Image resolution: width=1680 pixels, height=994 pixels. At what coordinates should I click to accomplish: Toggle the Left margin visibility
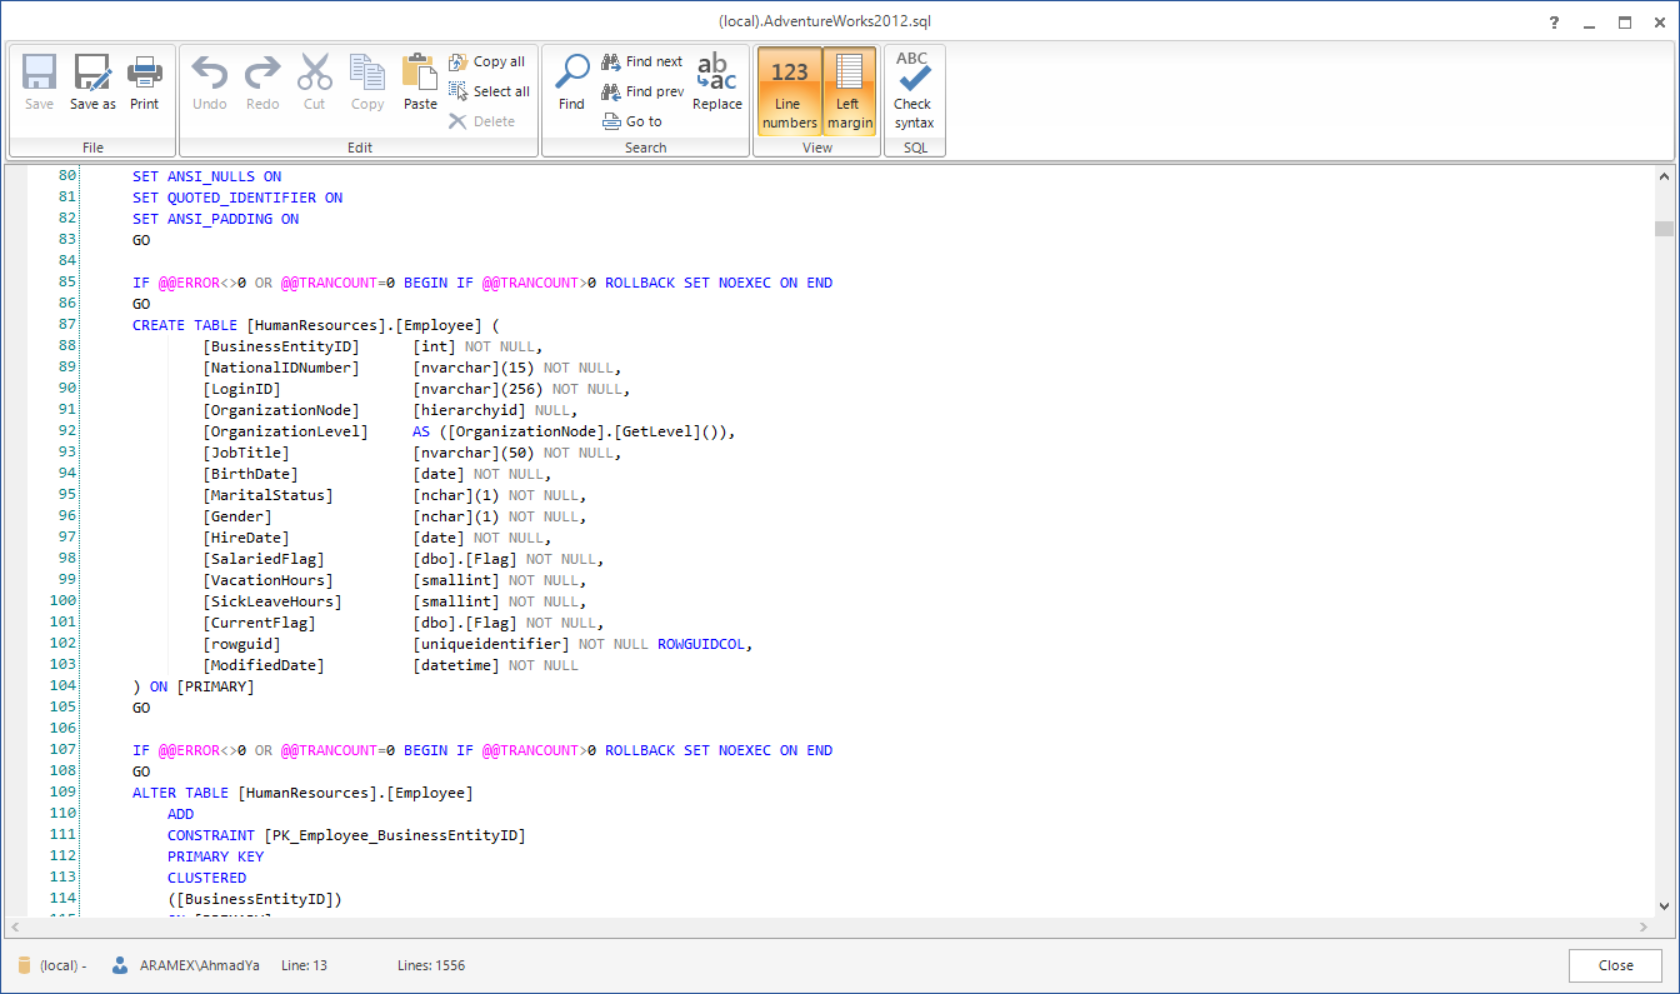pos(849,90)
